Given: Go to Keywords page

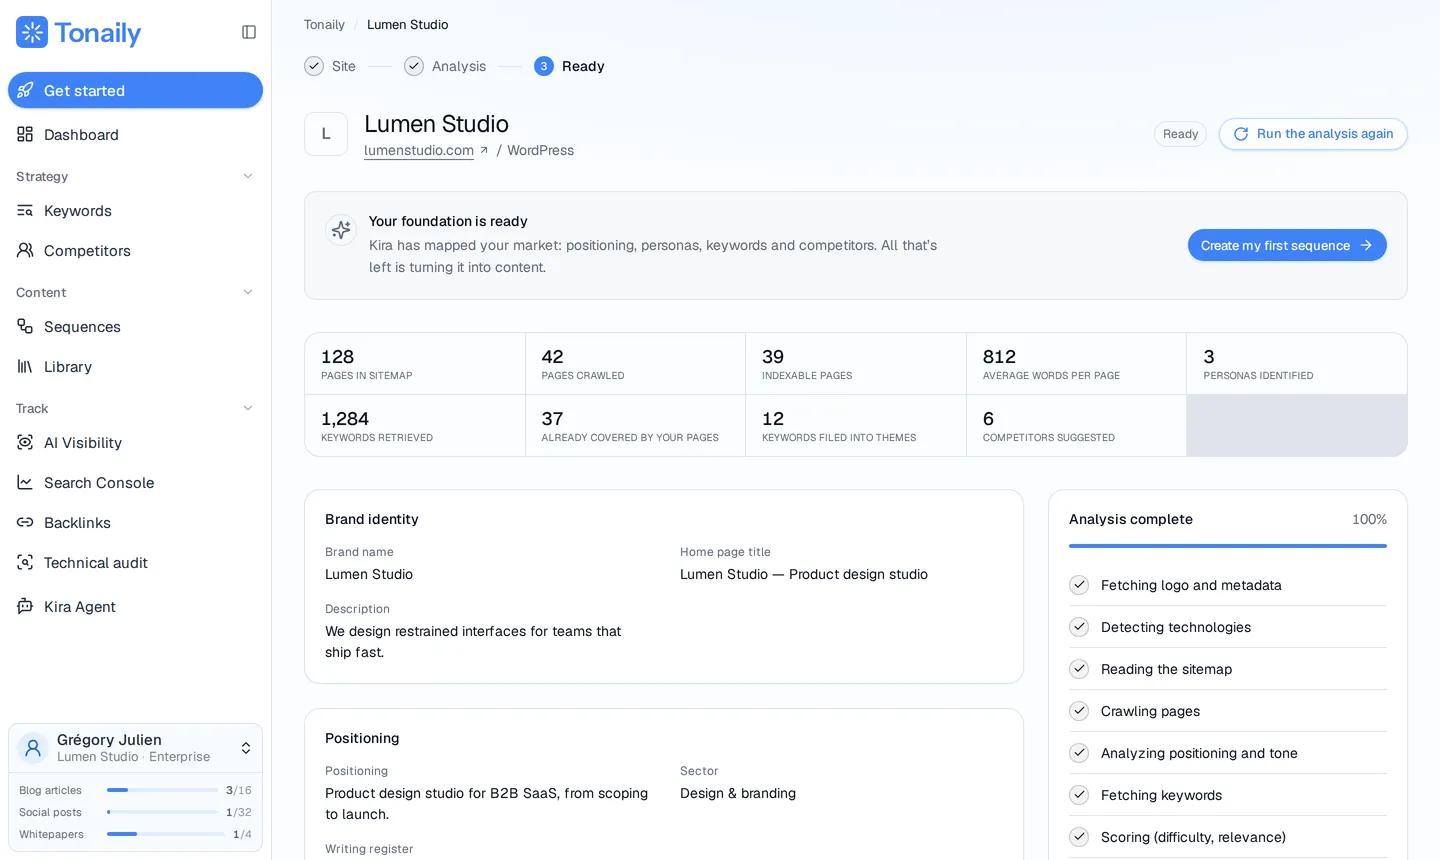Looking at the screenshot, I should [135, 211].
